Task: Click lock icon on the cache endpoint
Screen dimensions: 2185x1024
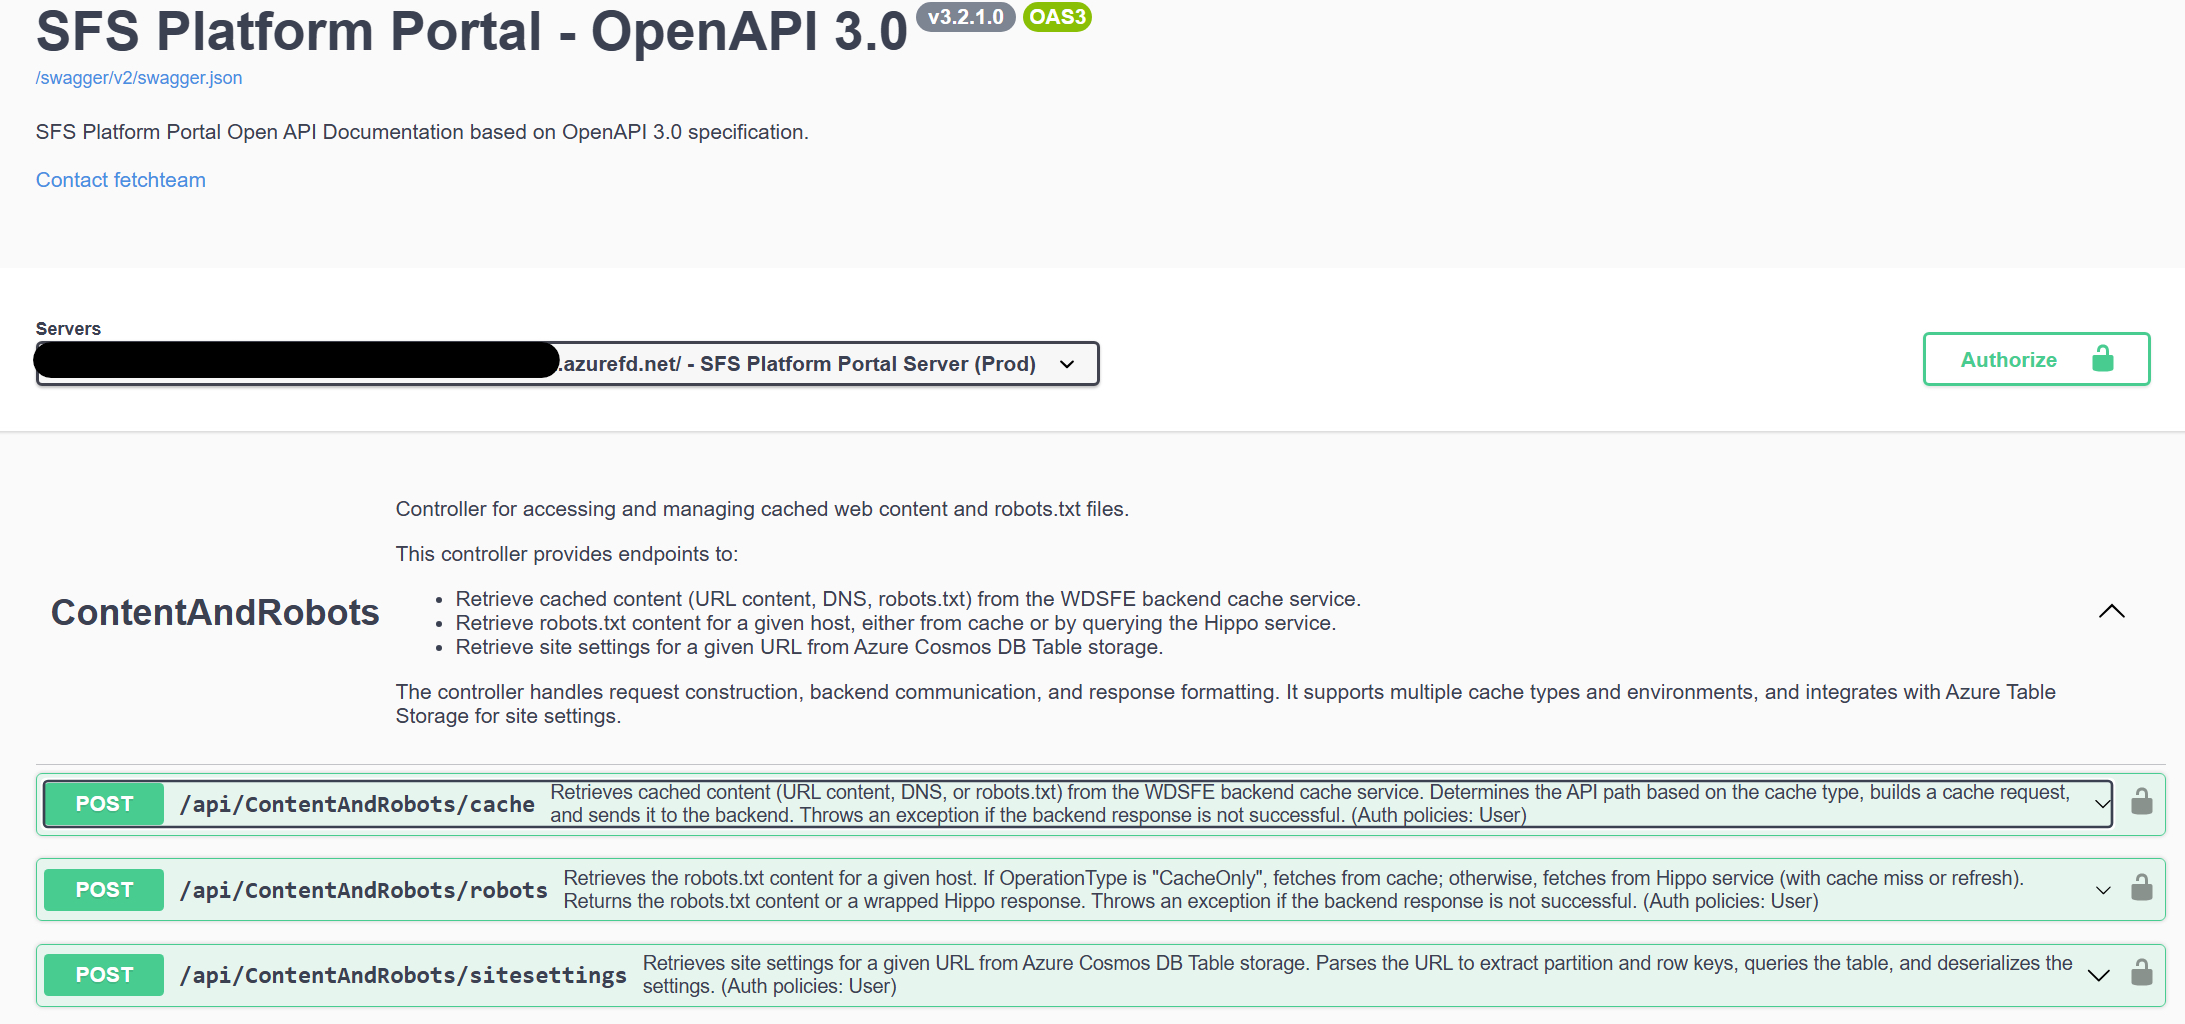Action: coord(2141,802)
